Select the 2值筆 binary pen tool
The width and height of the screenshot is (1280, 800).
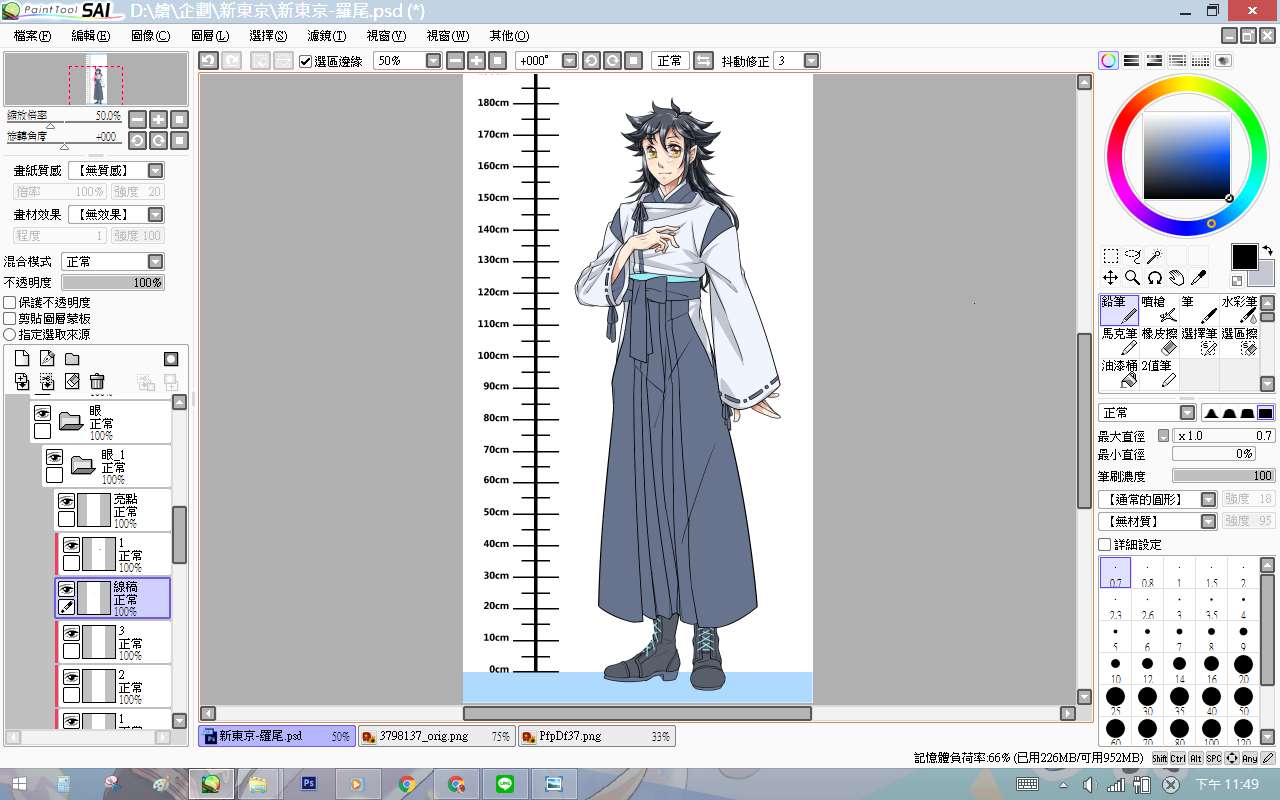point(1160,374)
